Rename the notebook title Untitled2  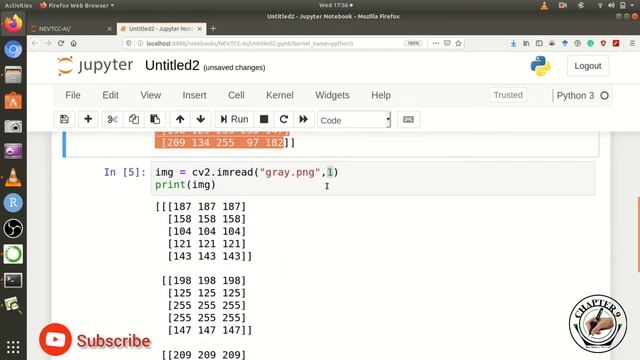172,66
